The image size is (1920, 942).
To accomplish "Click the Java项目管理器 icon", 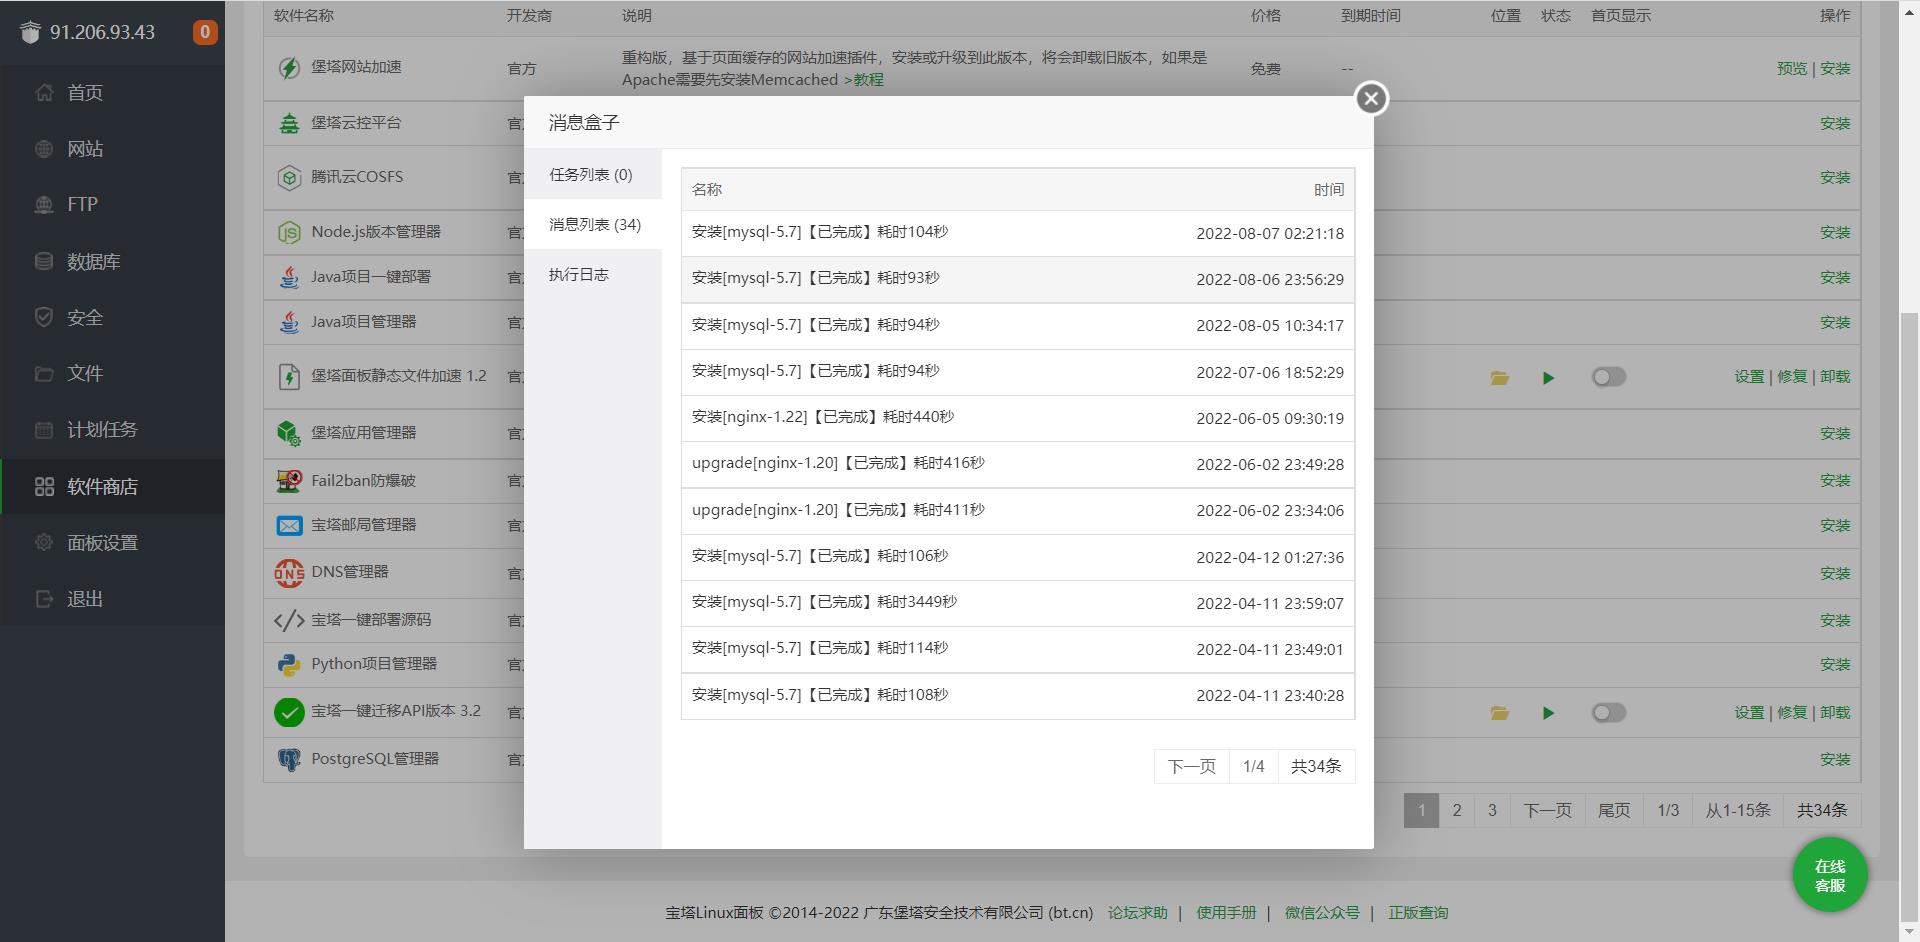I will (289, 322).
